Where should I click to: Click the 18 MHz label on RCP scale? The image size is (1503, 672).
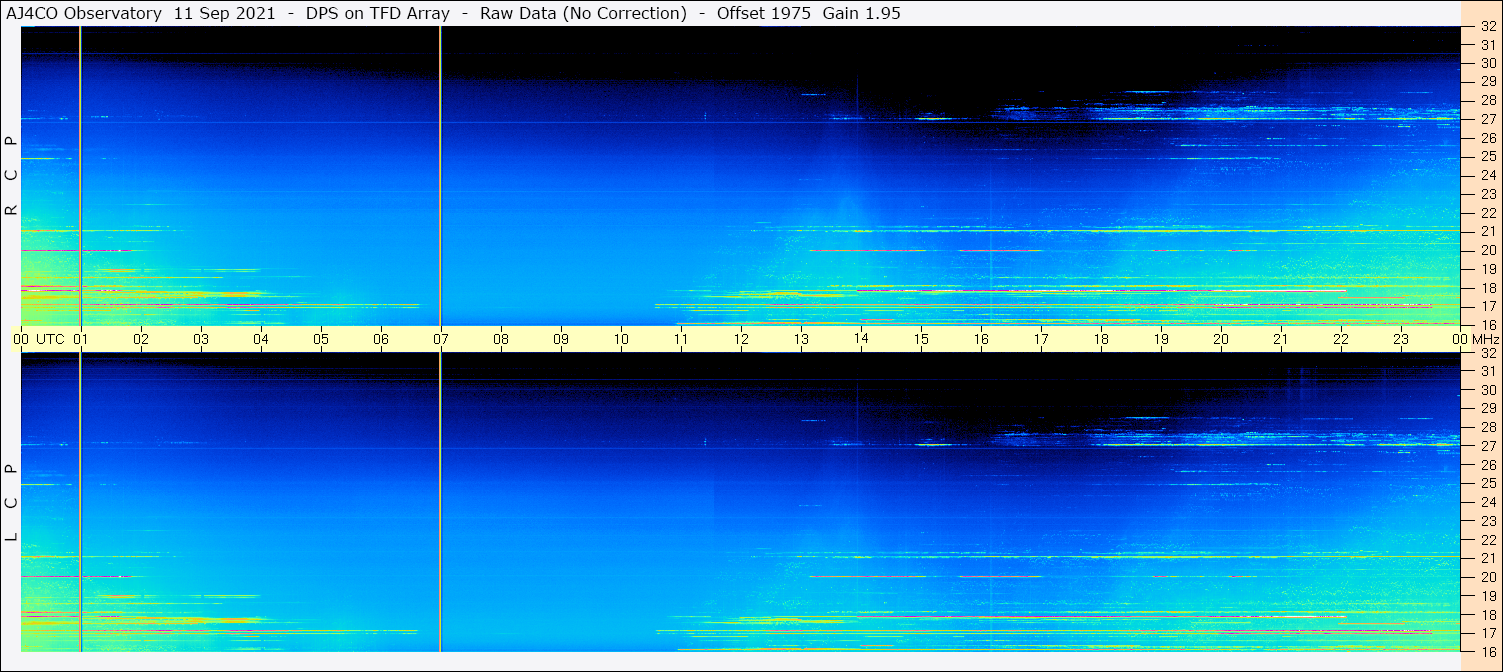[x=1488, y=288]
